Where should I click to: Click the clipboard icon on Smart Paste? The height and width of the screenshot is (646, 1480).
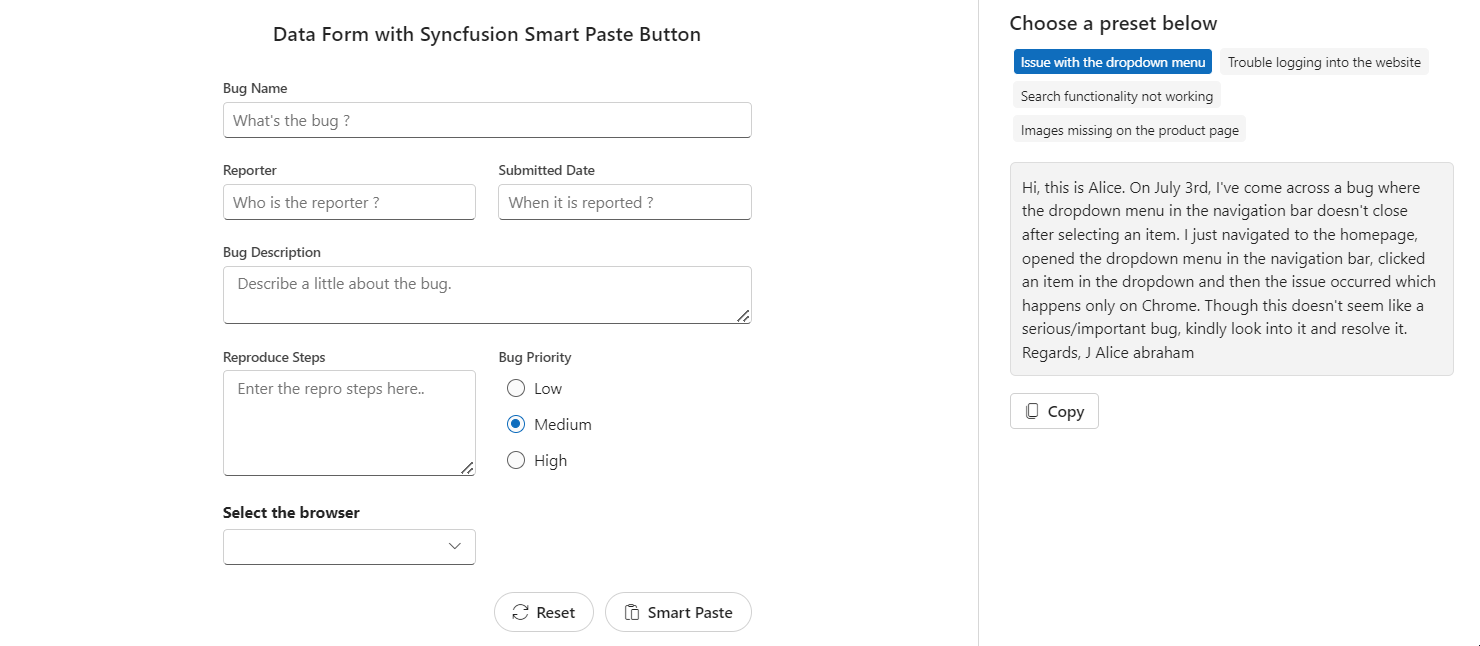pyautogui.click(x=632, y=613)
